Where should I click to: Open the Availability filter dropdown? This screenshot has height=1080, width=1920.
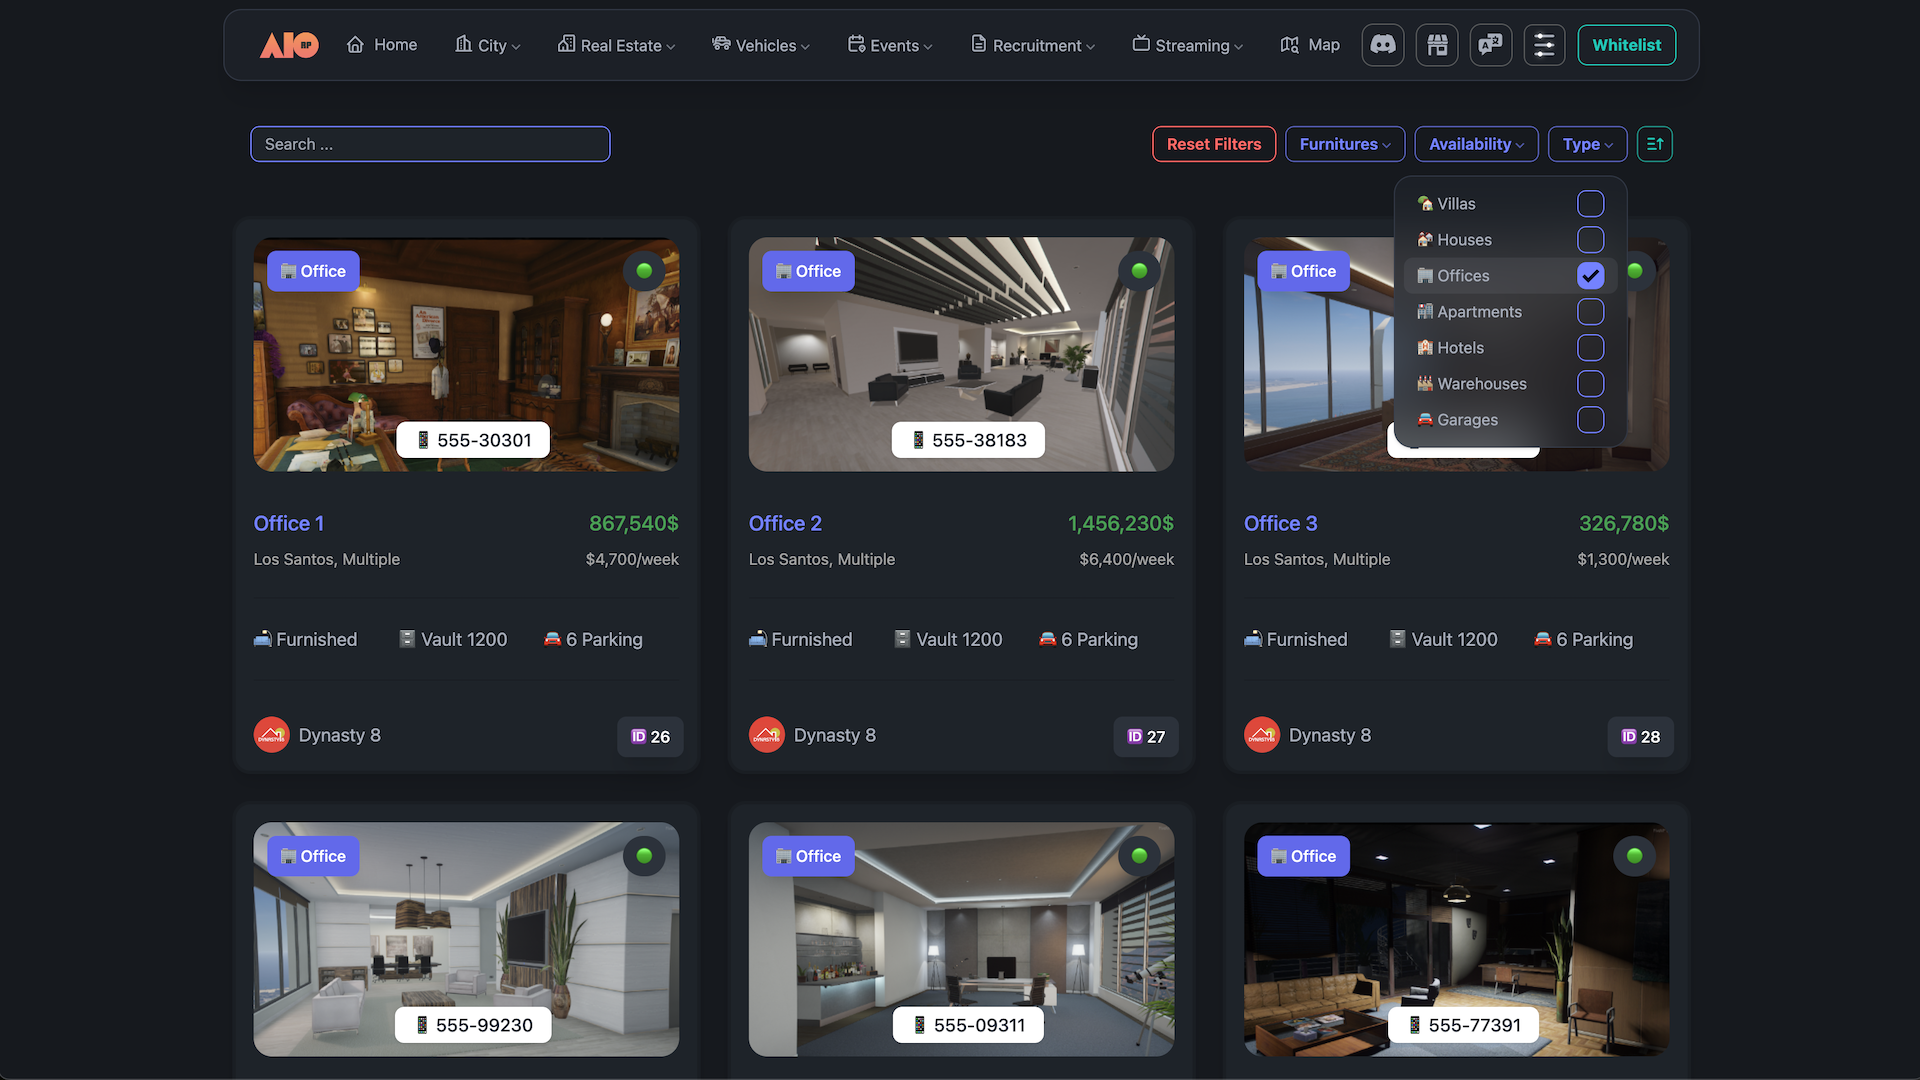pyautogui.click(x=1476, y=144)
